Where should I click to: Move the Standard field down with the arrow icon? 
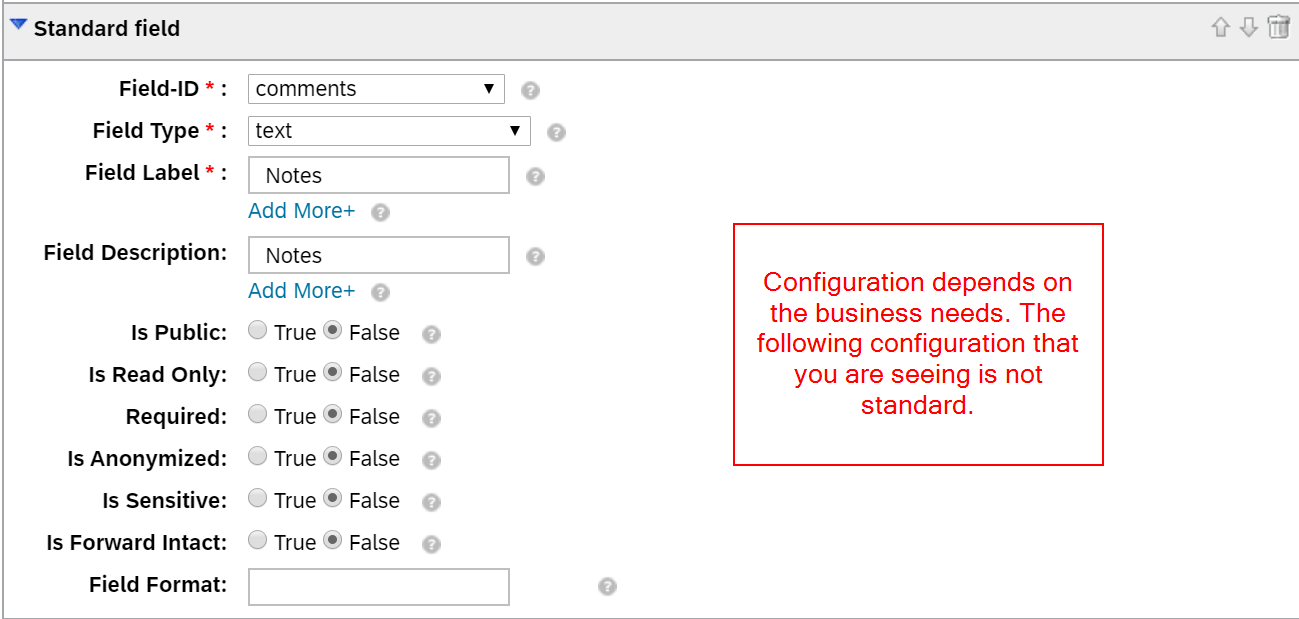(x=1248, y=28)
